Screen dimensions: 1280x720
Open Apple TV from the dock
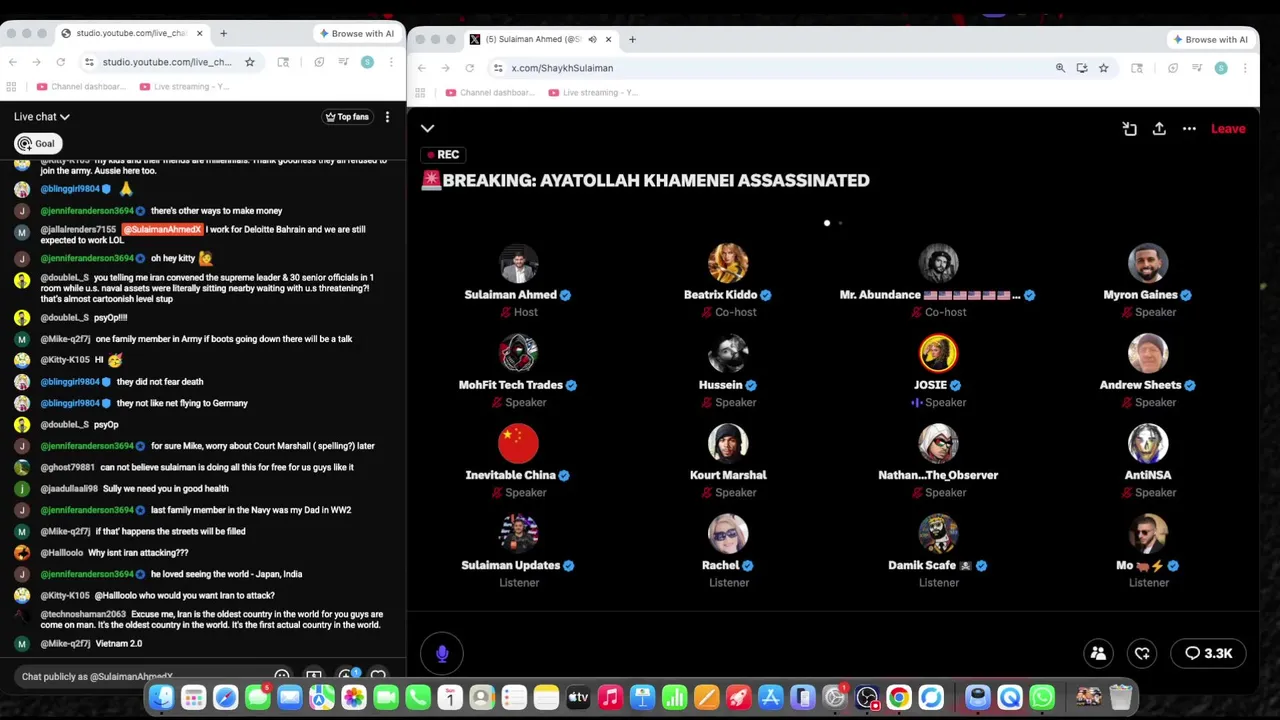tap(578, 697)
